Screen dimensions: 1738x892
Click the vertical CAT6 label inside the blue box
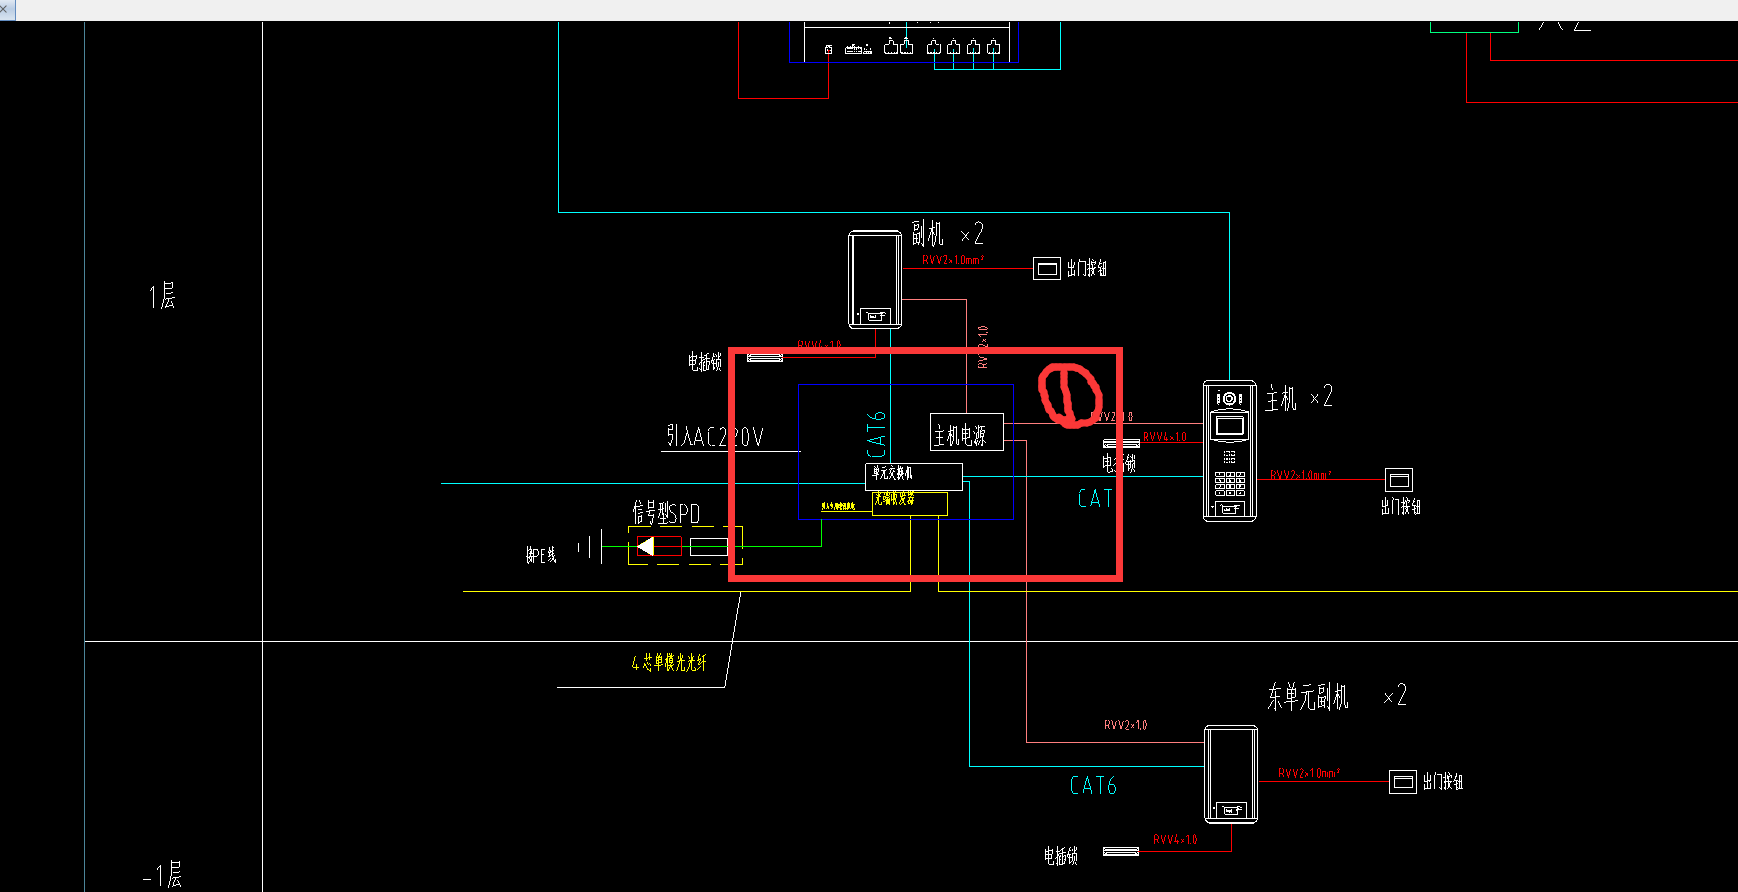click(x=877, y=434)
